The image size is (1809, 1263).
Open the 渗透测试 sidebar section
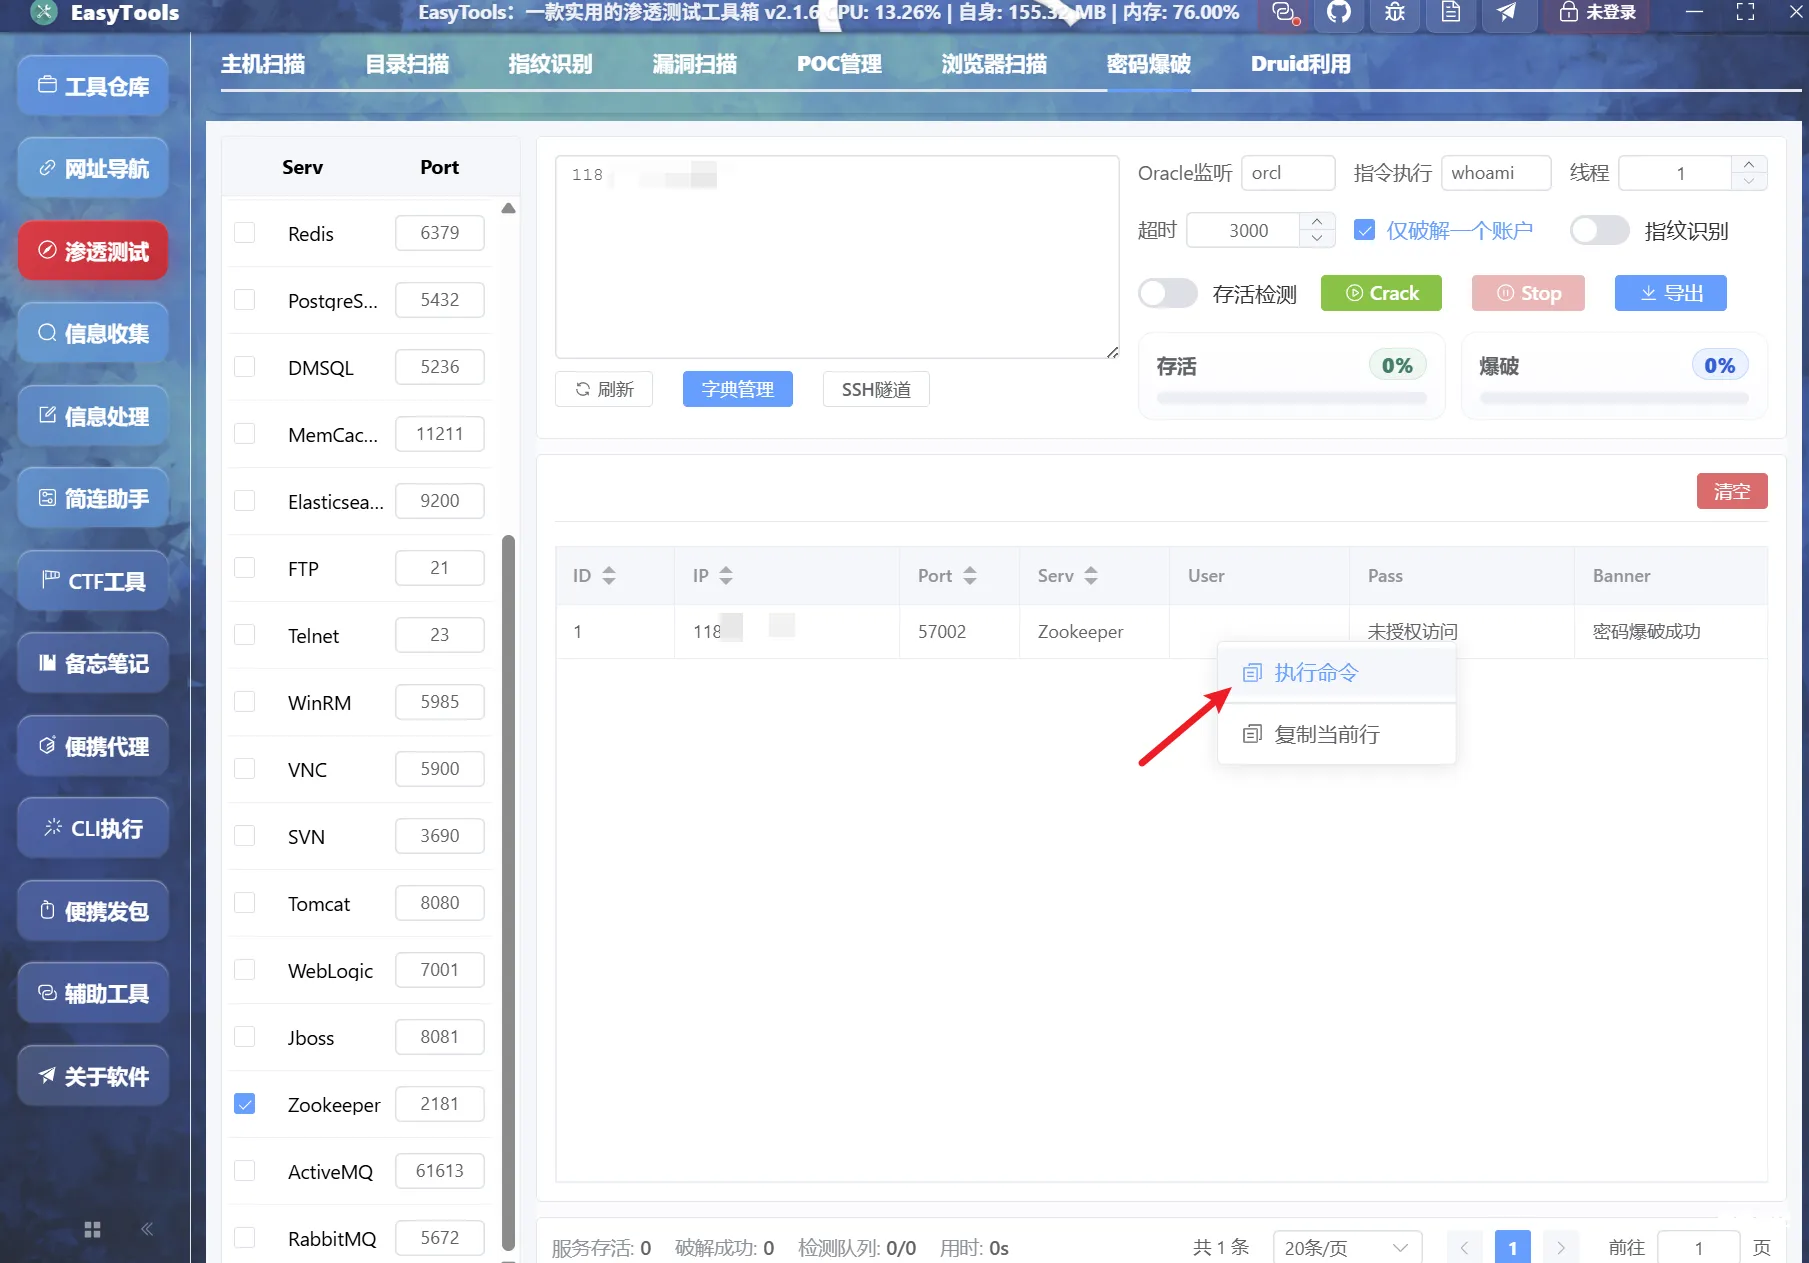pos(92,250)
